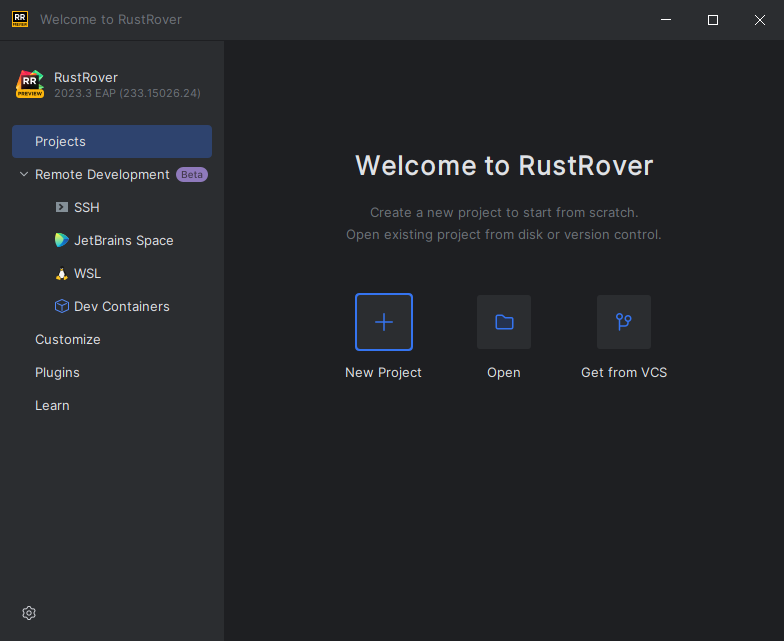Click the SSH terminal icon

pos(62,208)
